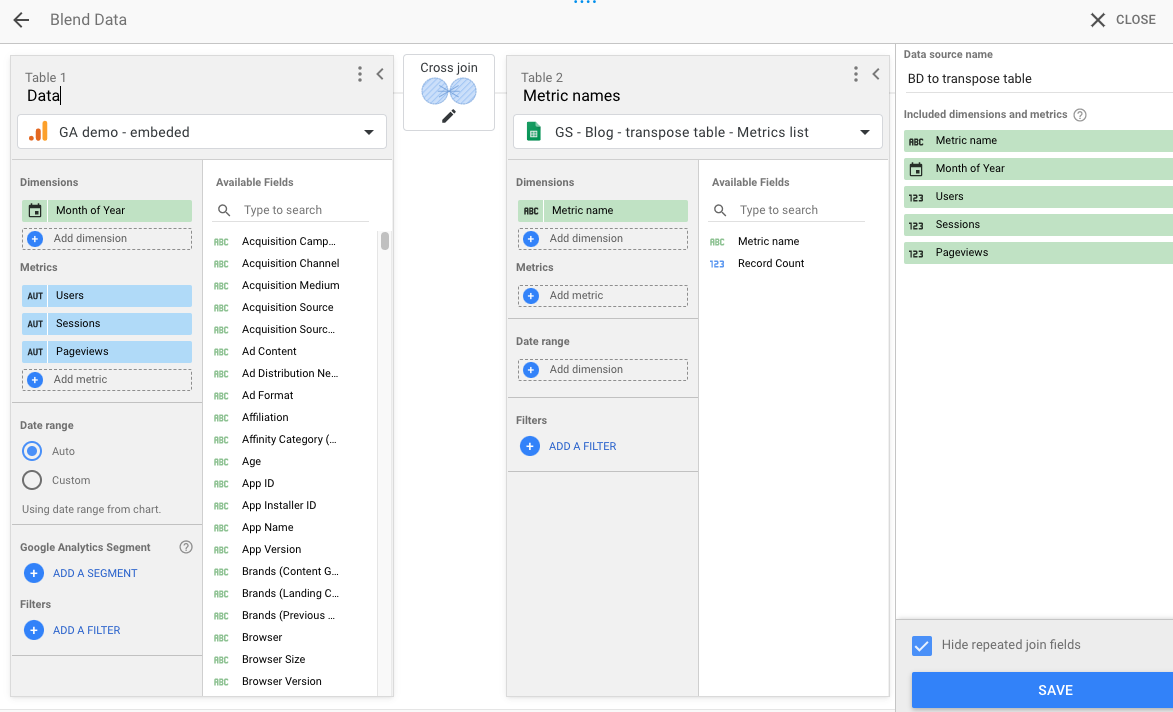Toggle Hide repeated join fields checkbox
Image resolution: width=1173 pixels, height=712 pixels.
(x=922, y=645)
